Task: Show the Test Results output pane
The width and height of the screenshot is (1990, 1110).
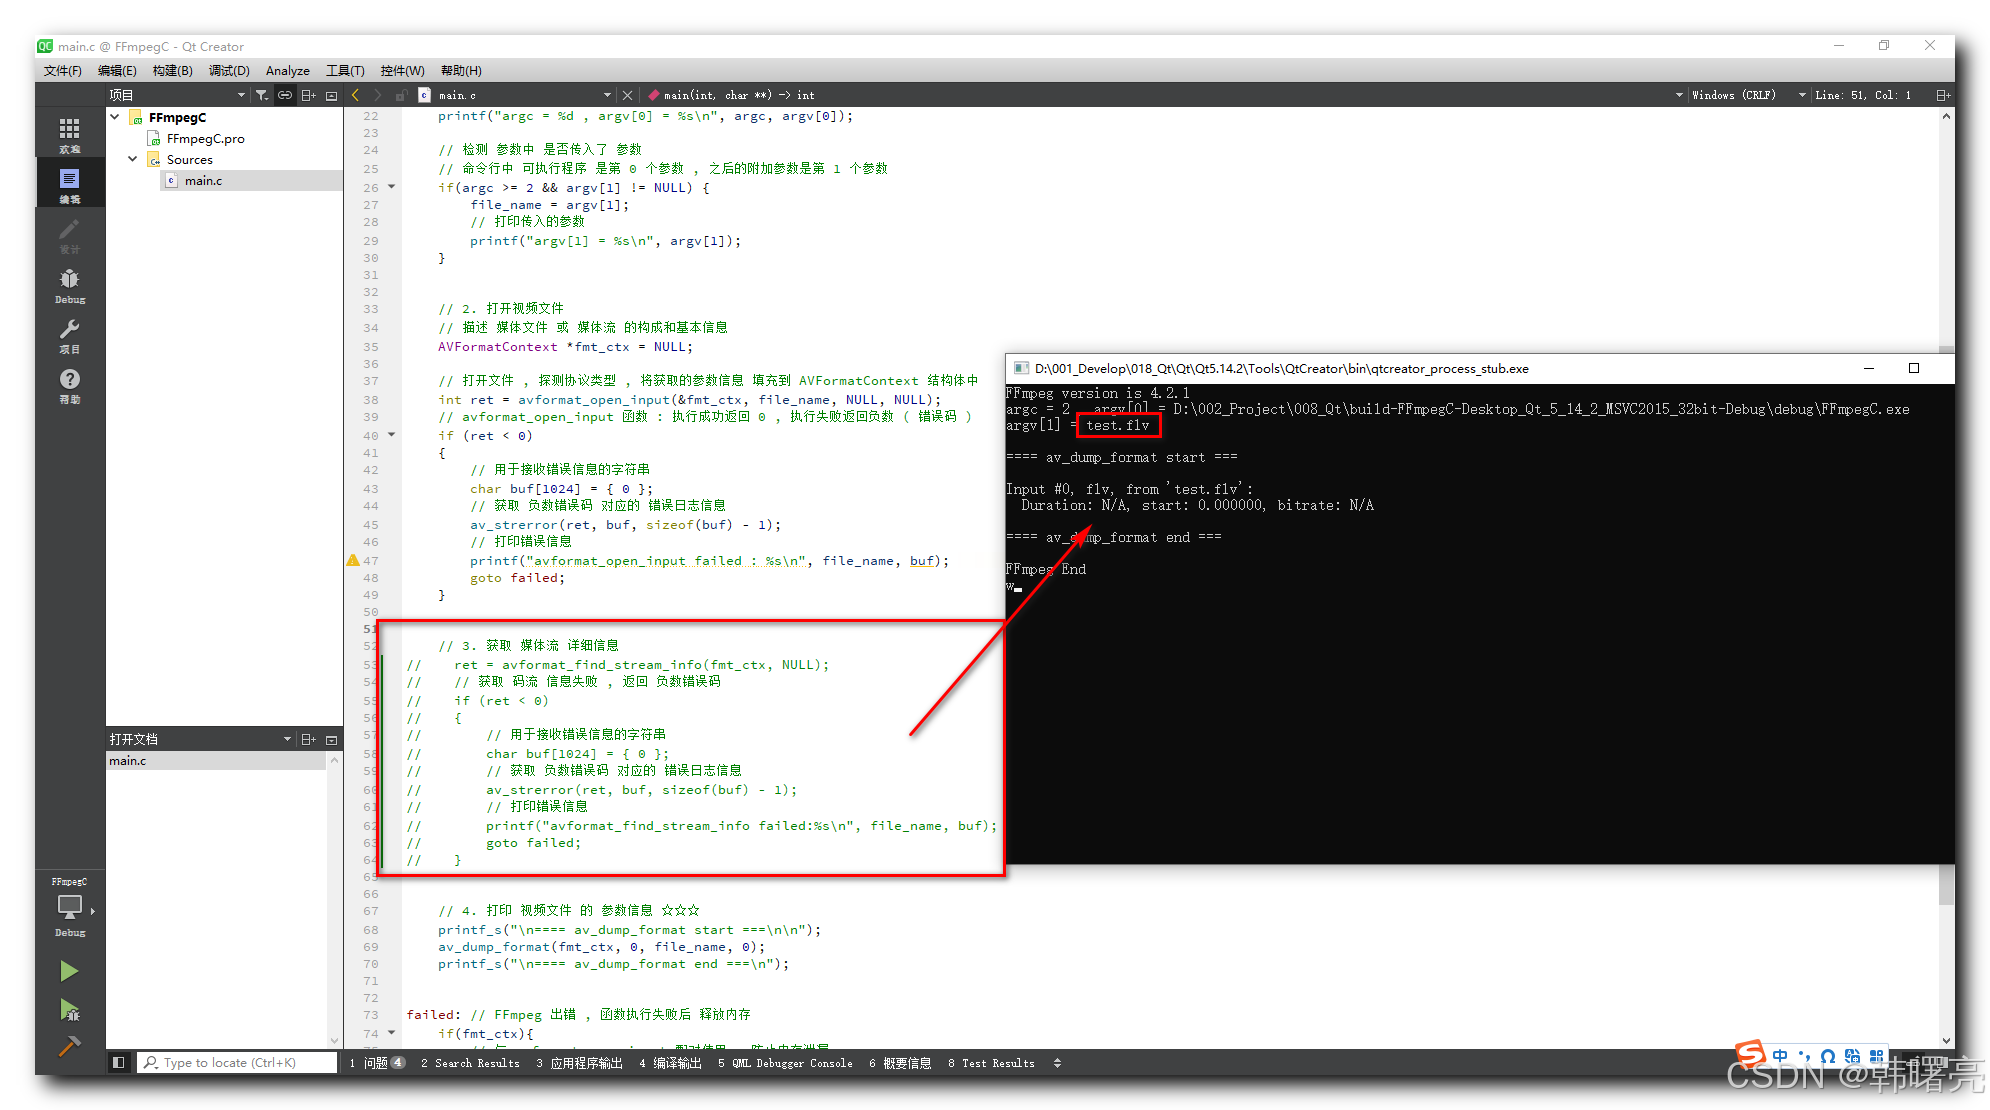Action: click(991, 1063)
